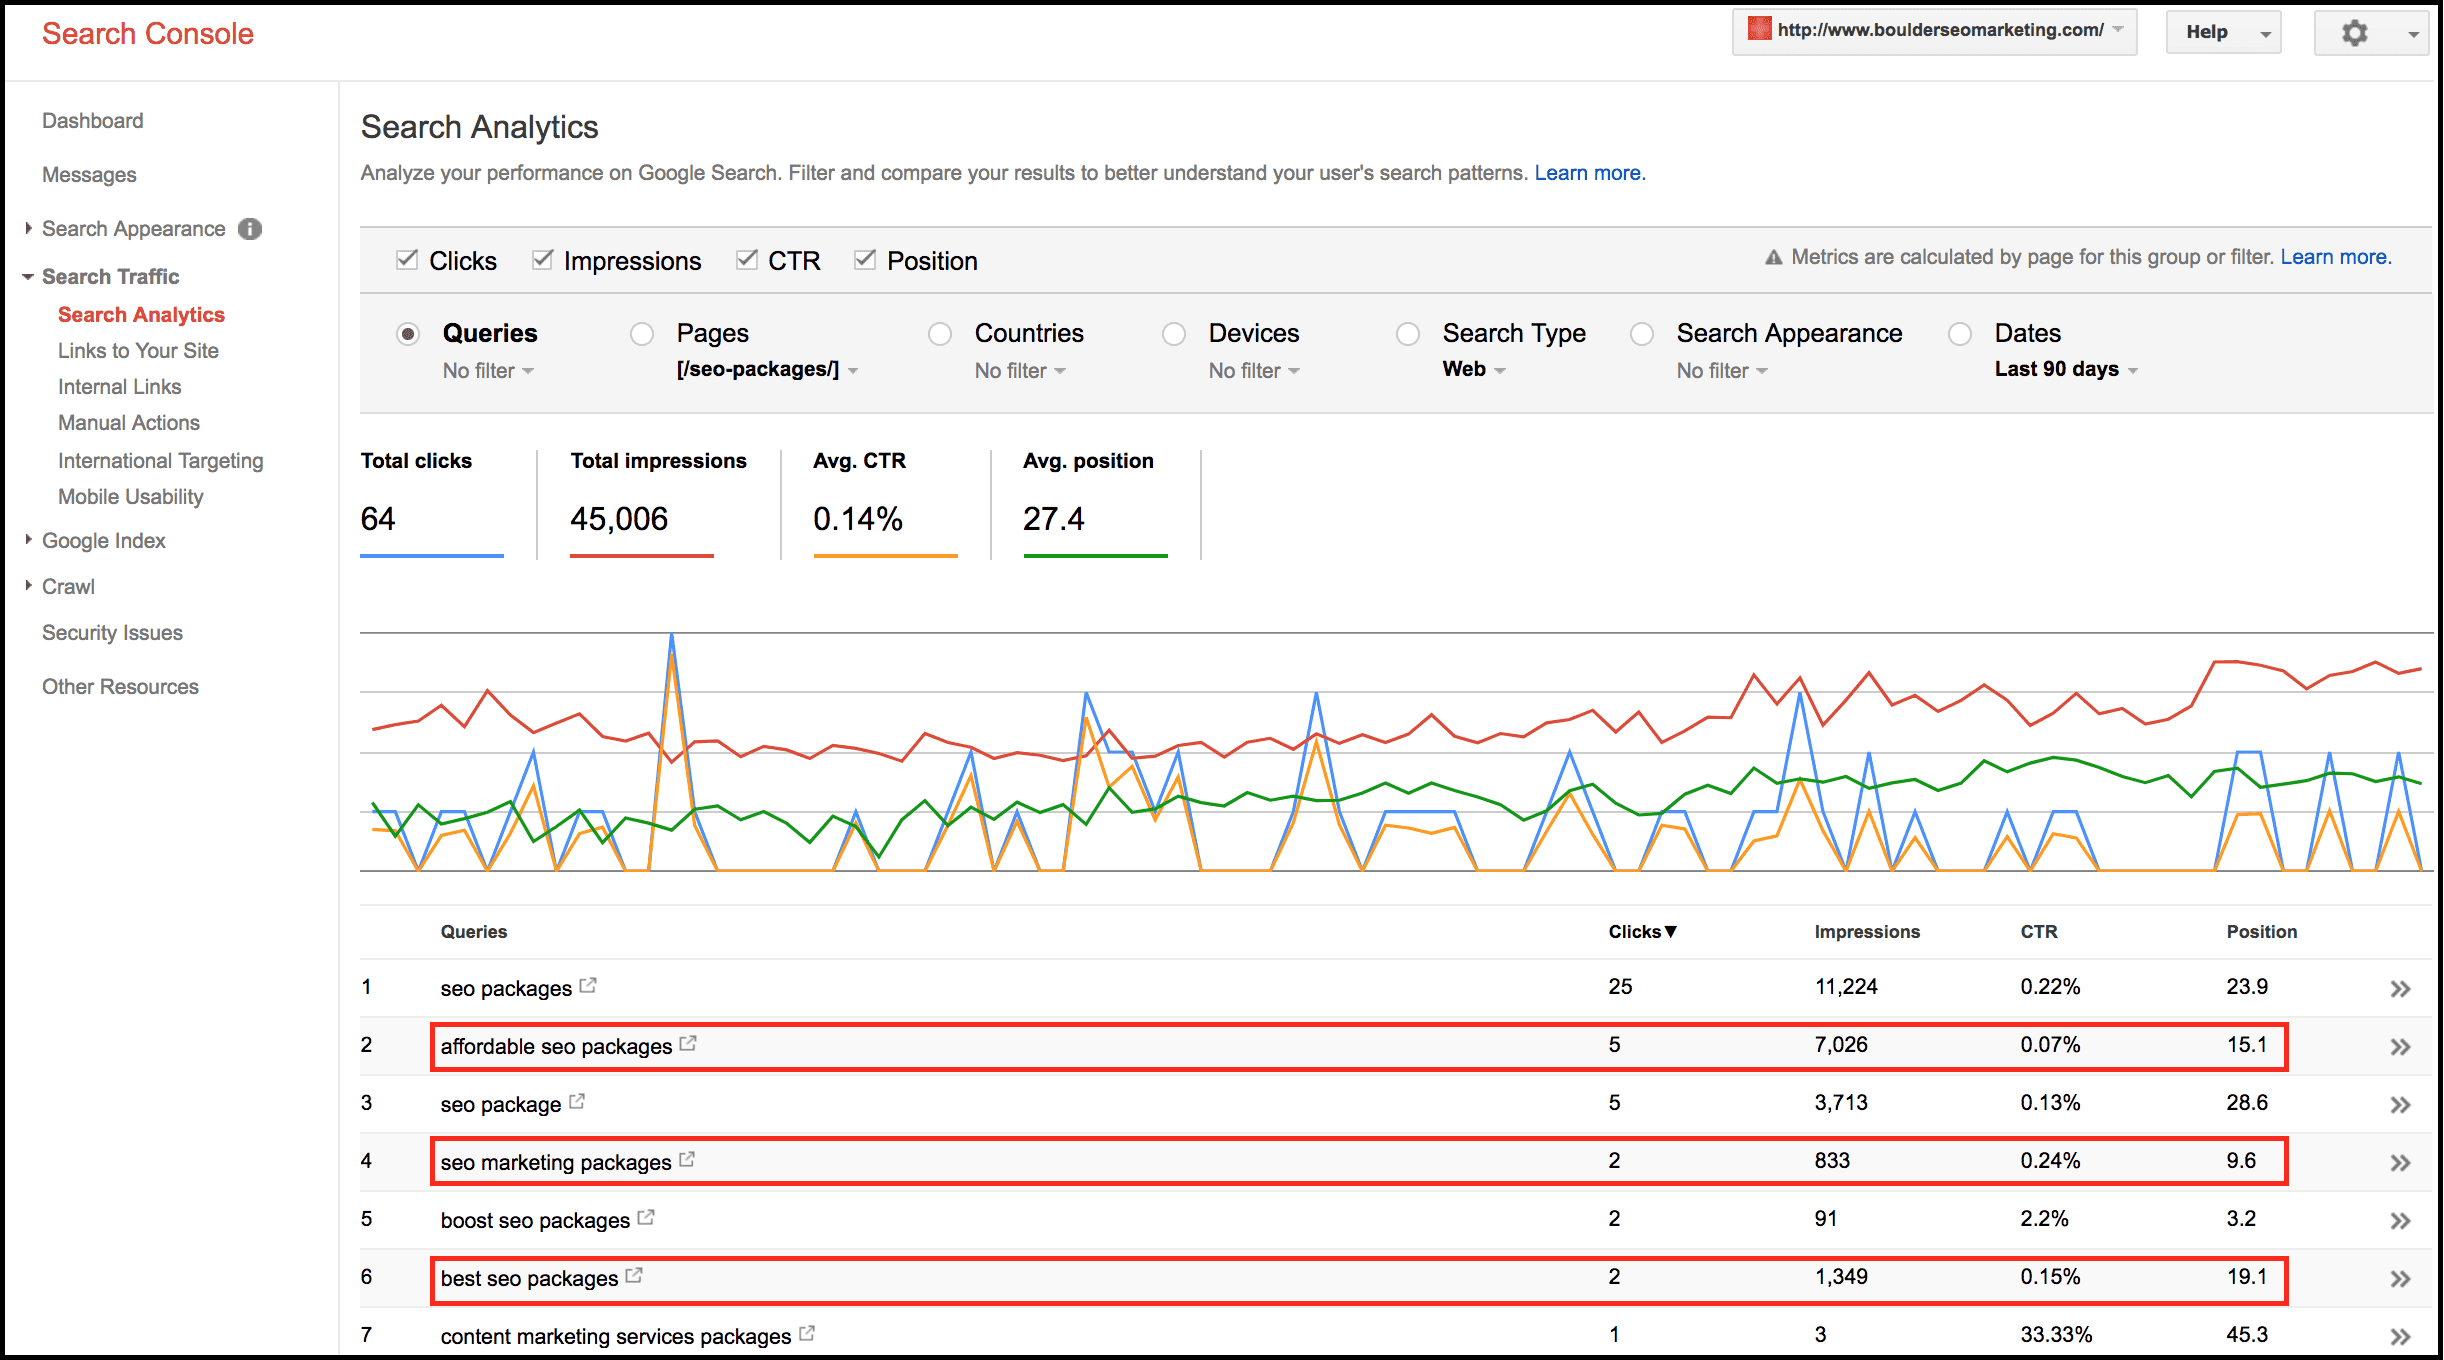Click the site favicon in property selector
The image size is (2444, 1360).
1759,29
